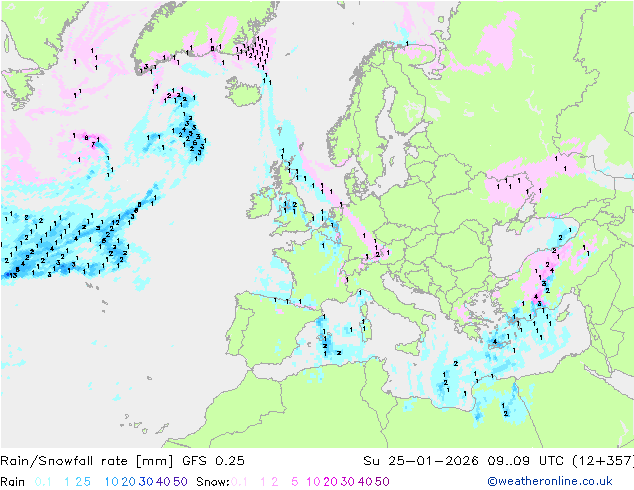Pick the Snow 10 legend color value

tap(313, 482)
